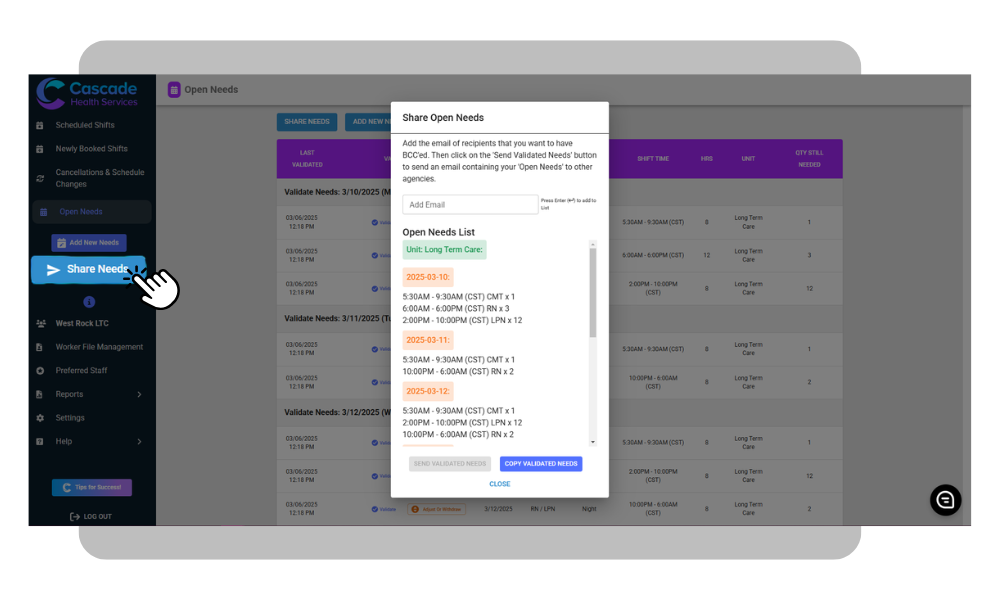
Task: Click the West Rock LTC people icon
Action: [41, 324]
